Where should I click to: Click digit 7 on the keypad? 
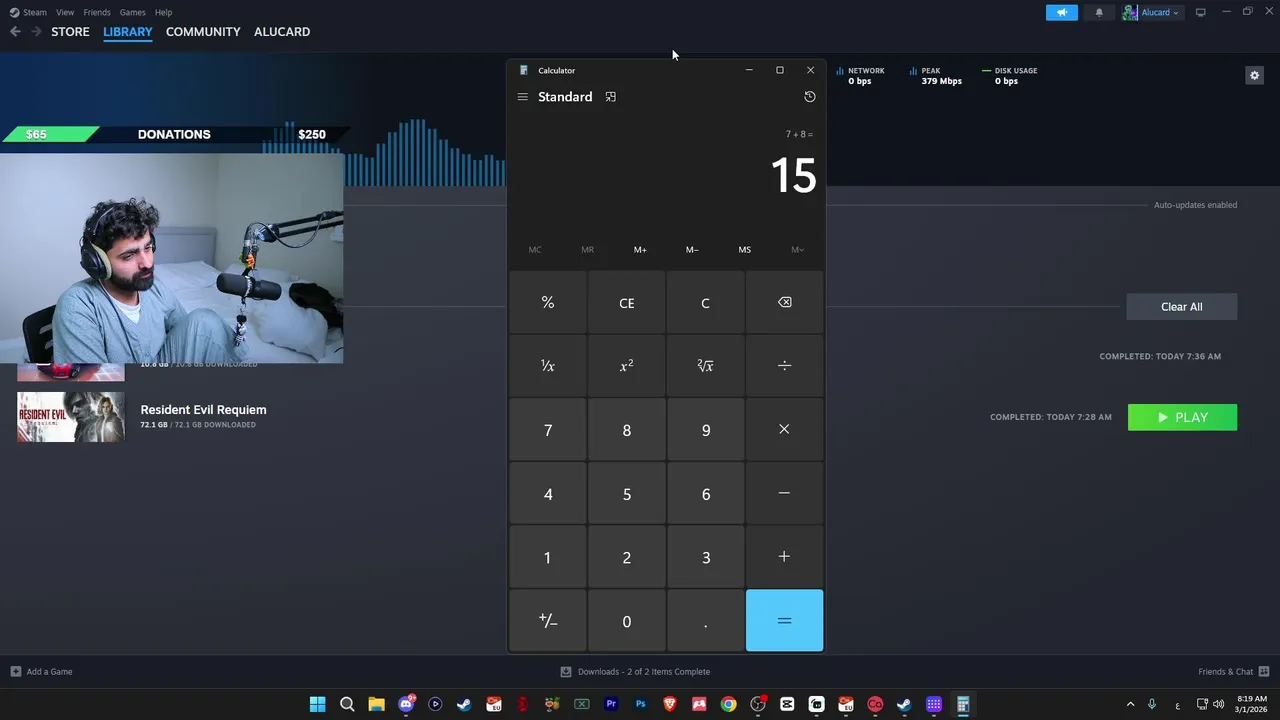click(548, 430)
